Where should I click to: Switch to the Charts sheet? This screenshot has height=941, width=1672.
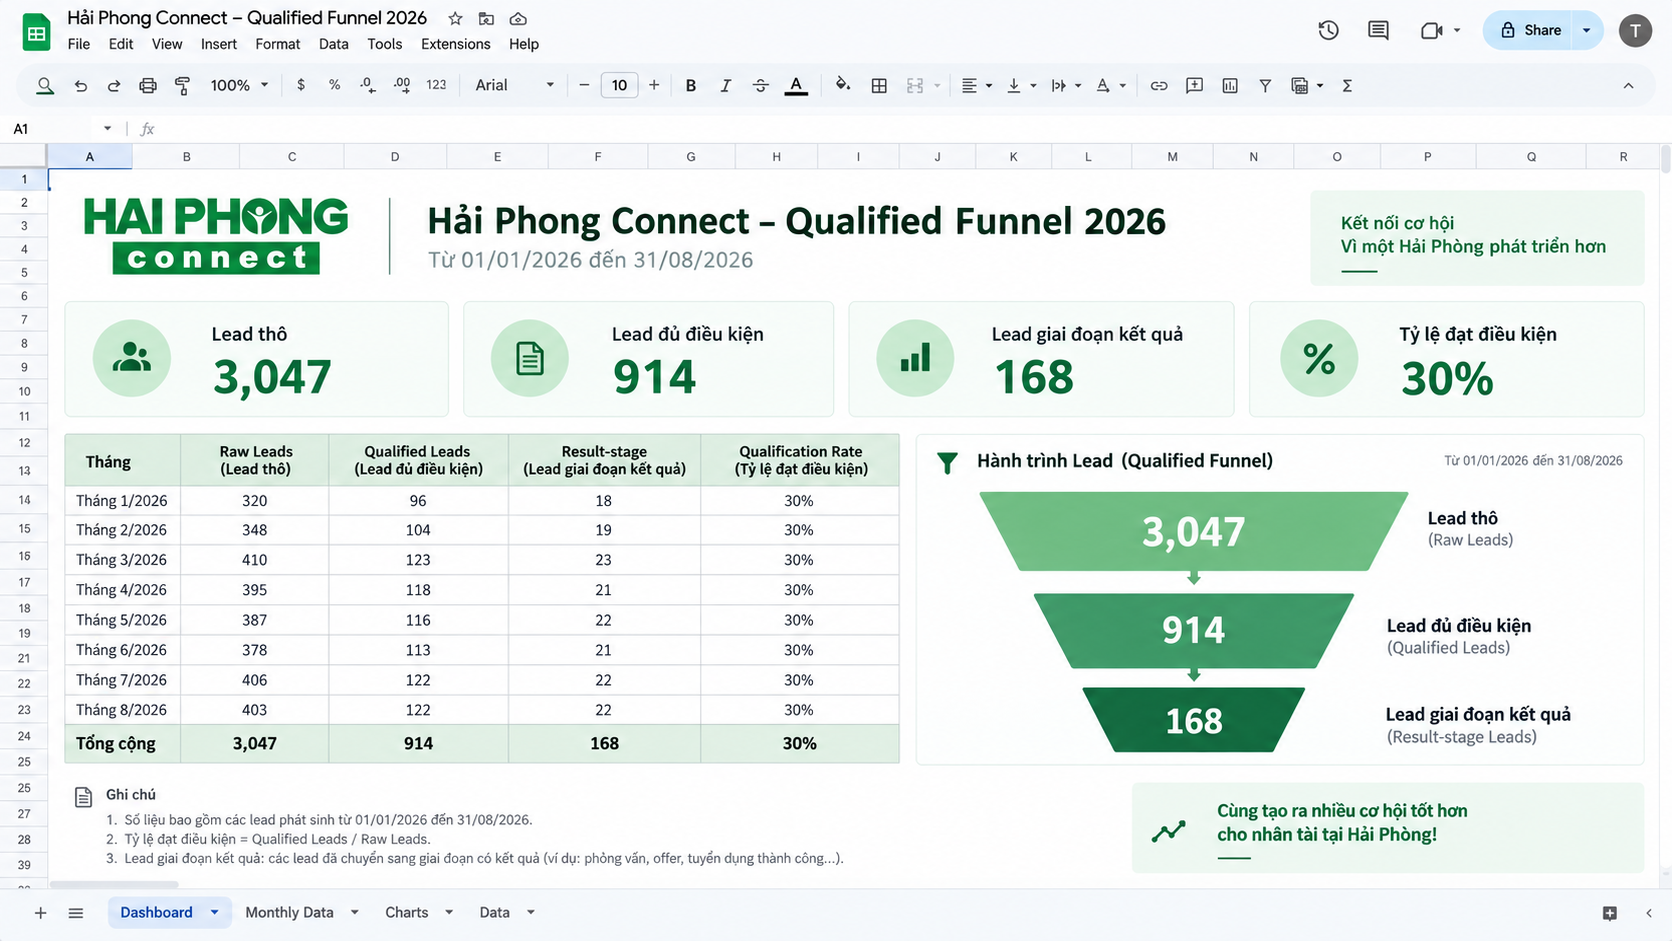pos(407,912)
